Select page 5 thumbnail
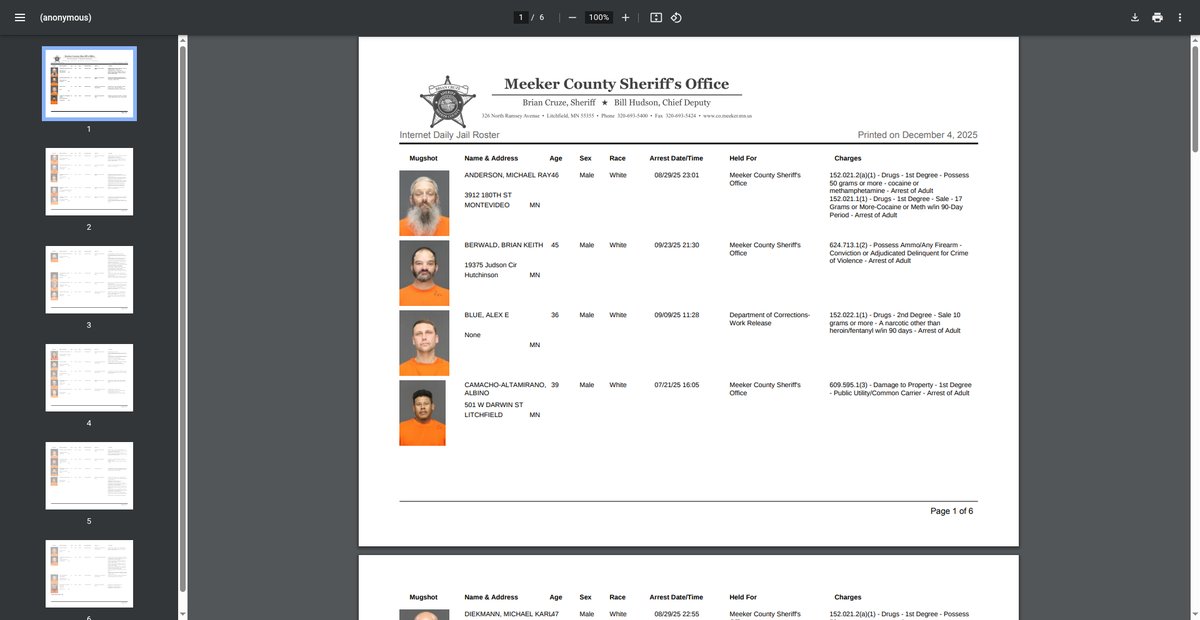 (x=89, y=475)
